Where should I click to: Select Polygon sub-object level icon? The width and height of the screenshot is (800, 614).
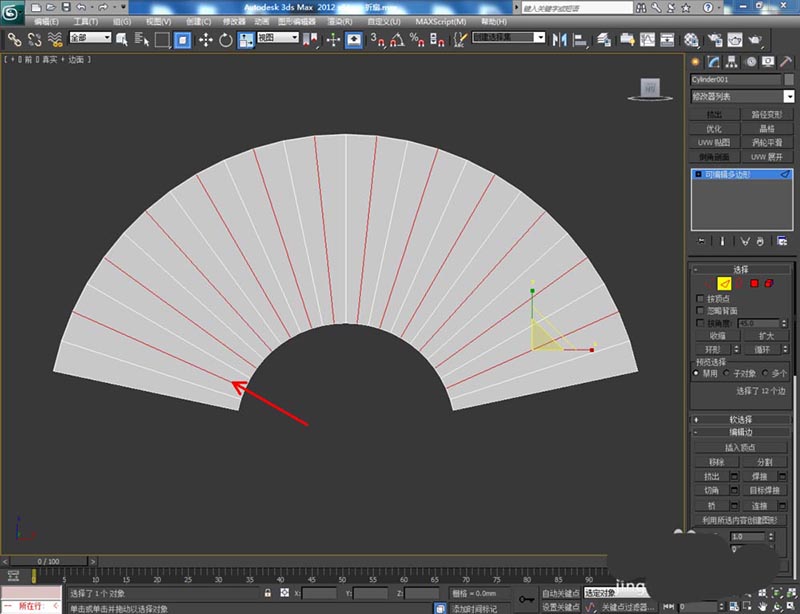tap(754, 284)
